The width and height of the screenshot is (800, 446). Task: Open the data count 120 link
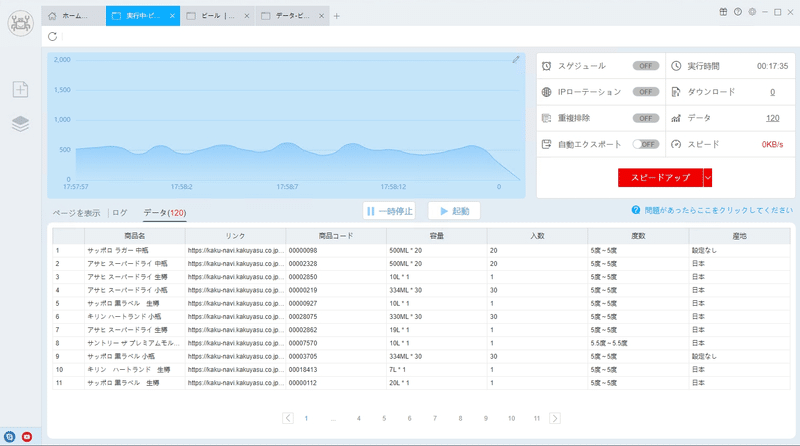[772, 118]
